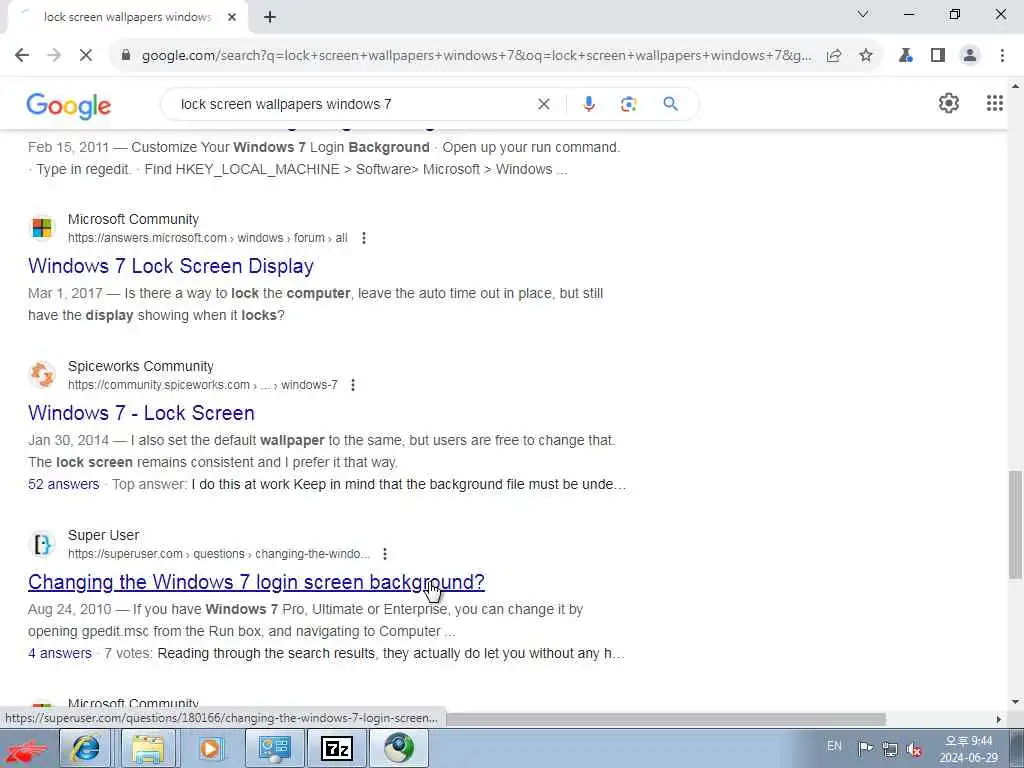Click the network tray icon
Screen dimensions: 1024x768
(889, 749)
